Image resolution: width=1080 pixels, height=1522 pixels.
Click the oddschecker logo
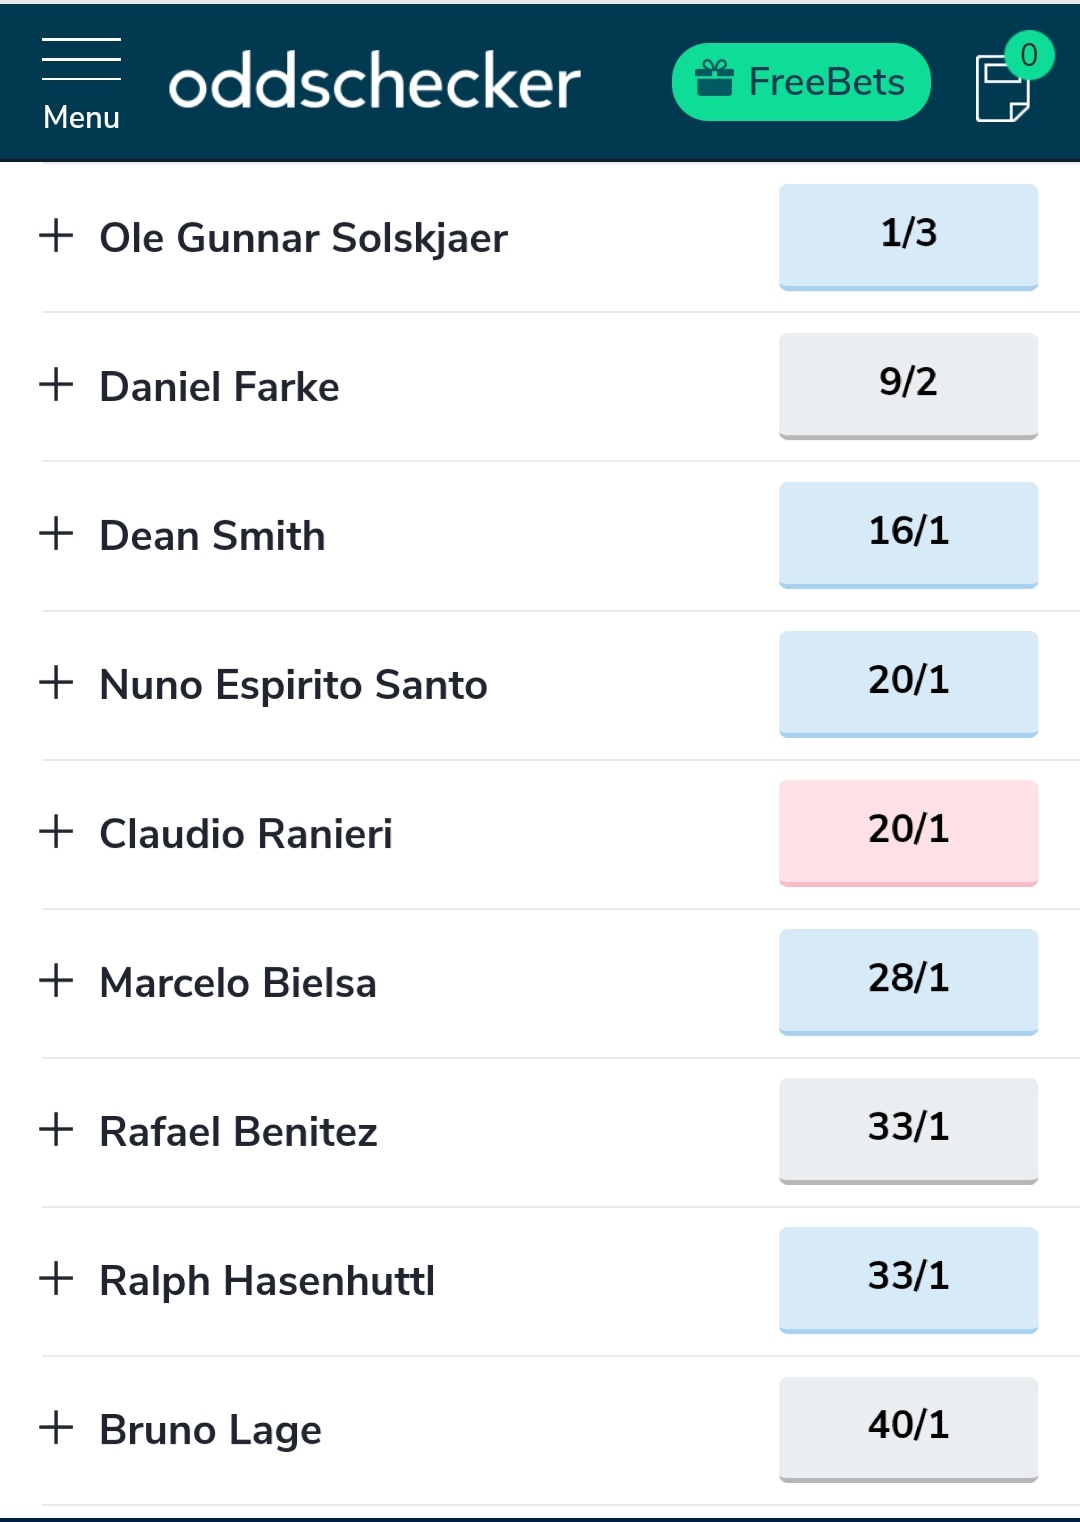[374, 83]
